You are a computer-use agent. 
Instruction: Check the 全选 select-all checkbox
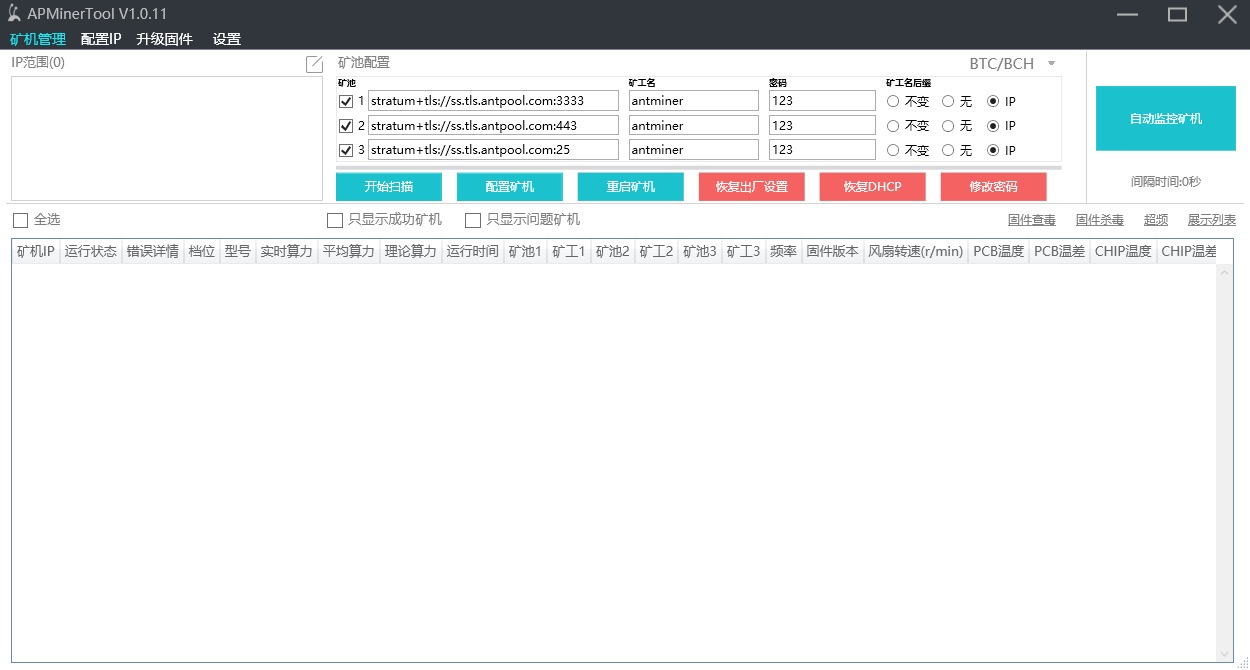click(x=20, y=220)
